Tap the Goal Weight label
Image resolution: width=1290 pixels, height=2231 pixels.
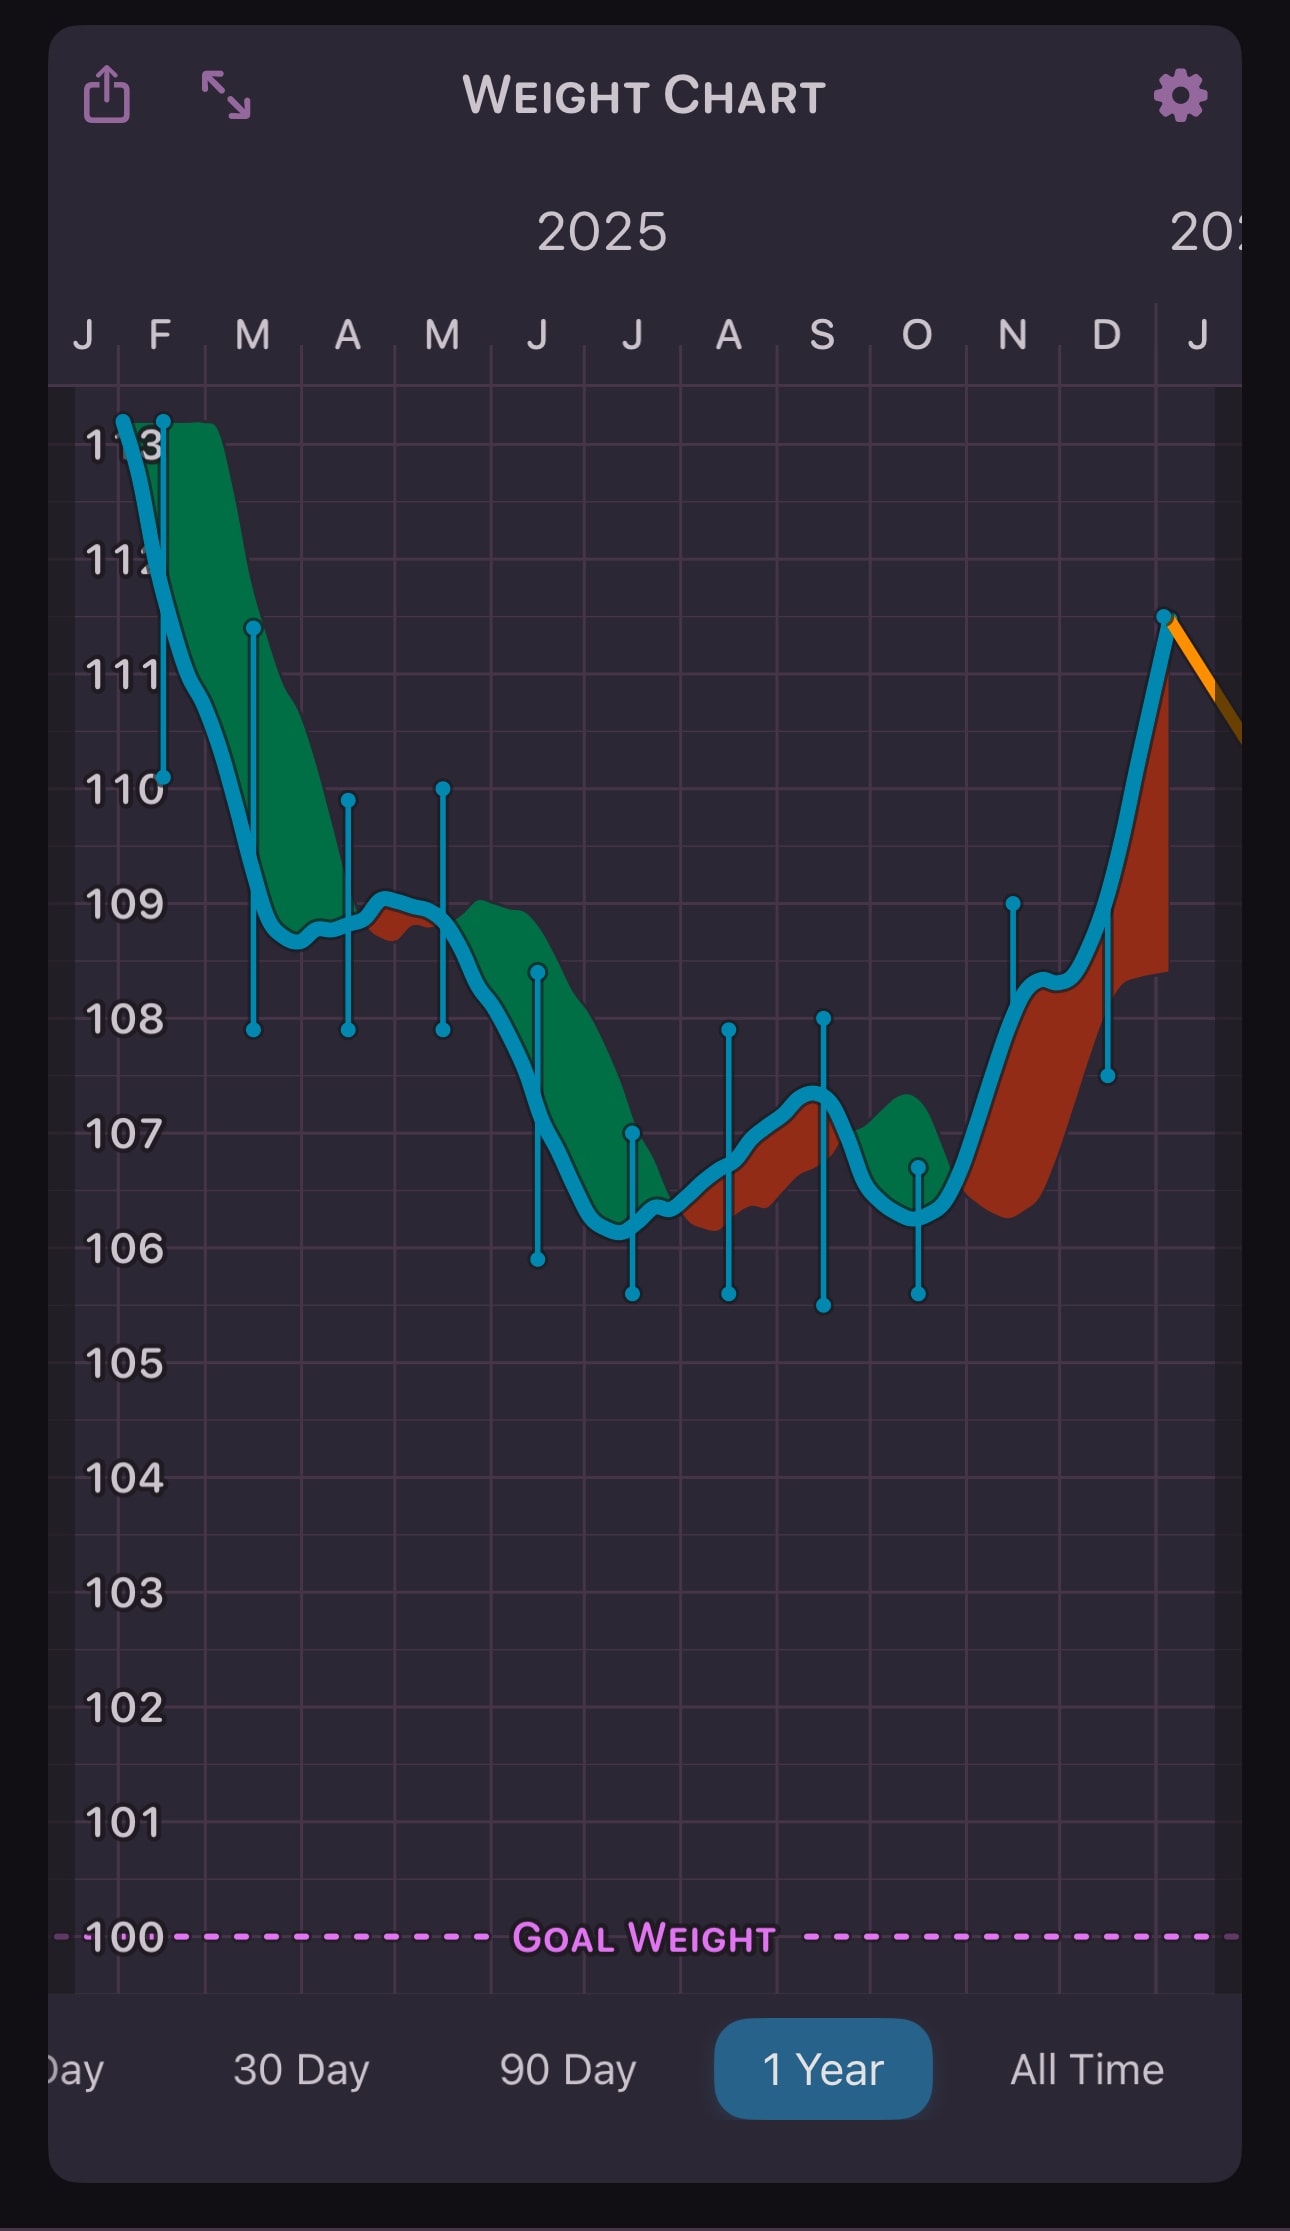click(644, 1938)
